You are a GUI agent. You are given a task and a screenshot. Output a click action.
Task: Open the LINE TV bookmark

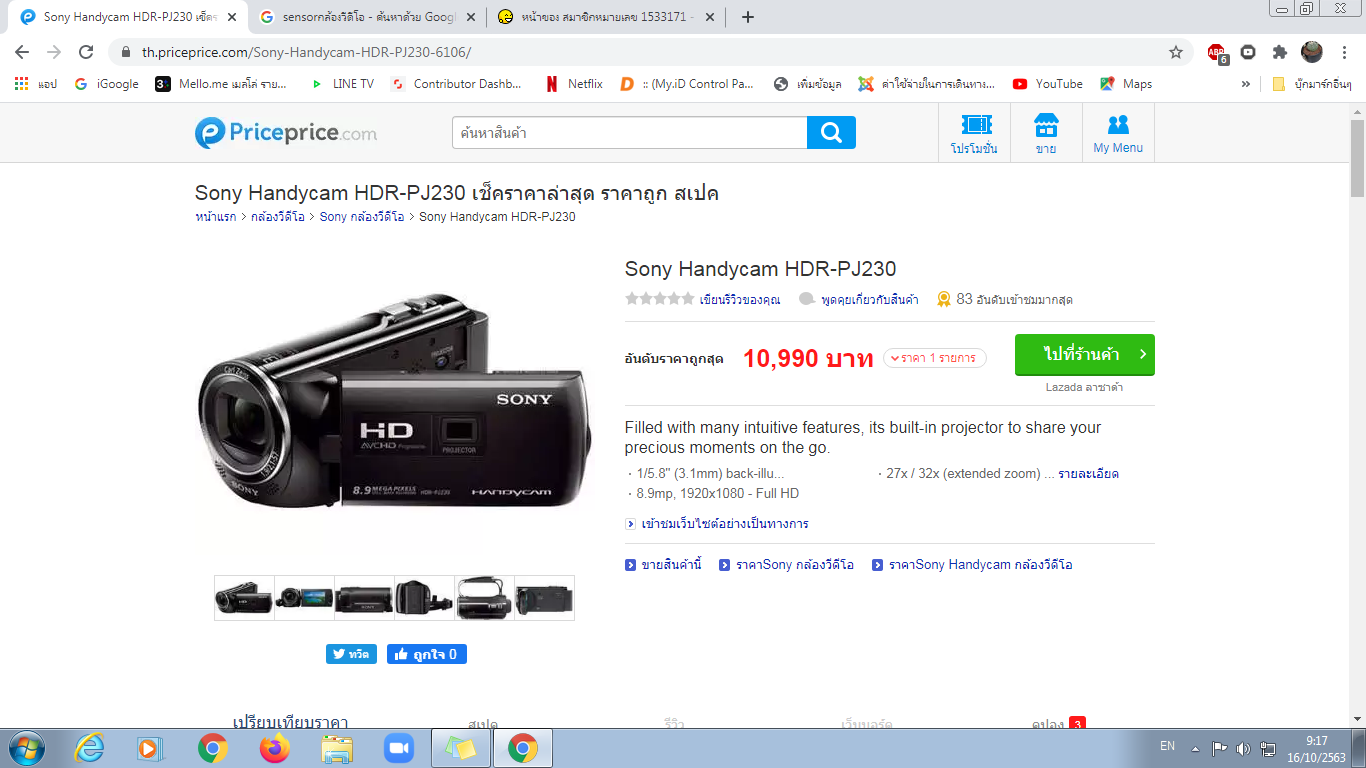[x=342, y=84]
